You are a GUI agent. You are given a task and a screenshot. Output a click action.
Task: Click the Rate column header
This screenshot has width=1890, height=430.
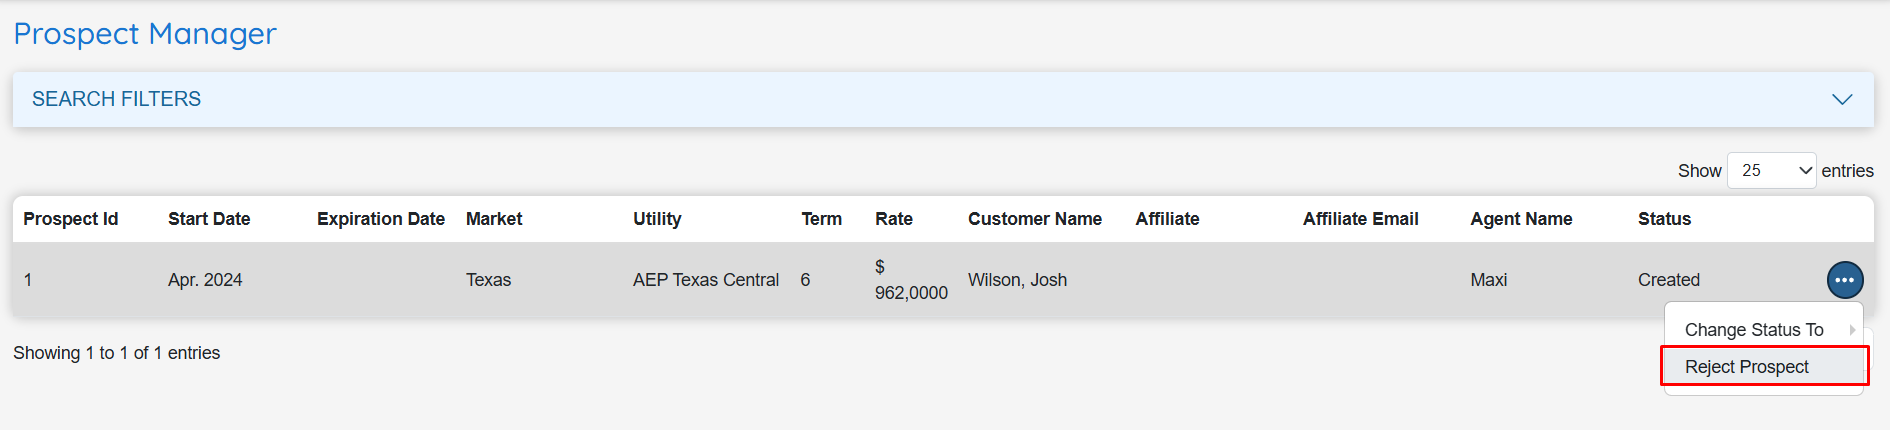894,219
